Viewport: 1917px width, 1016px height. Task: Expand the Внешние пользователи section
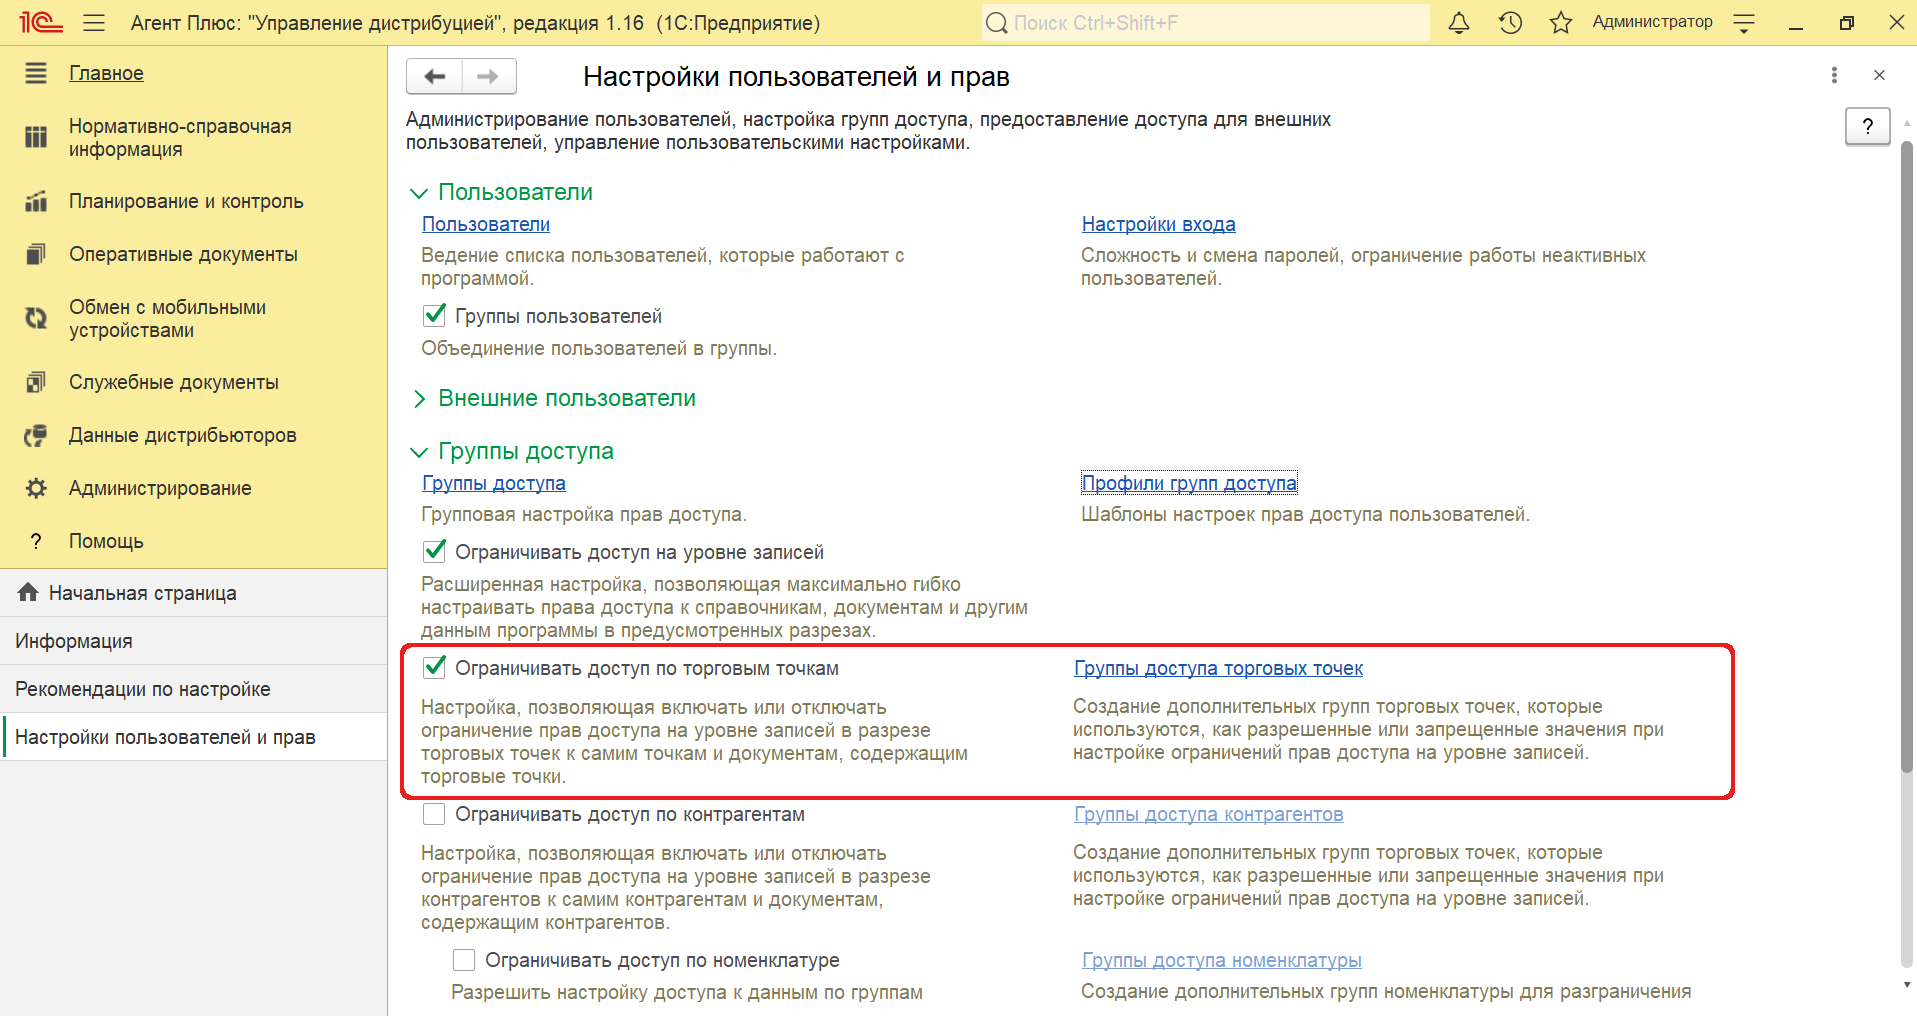pos(419,399)
